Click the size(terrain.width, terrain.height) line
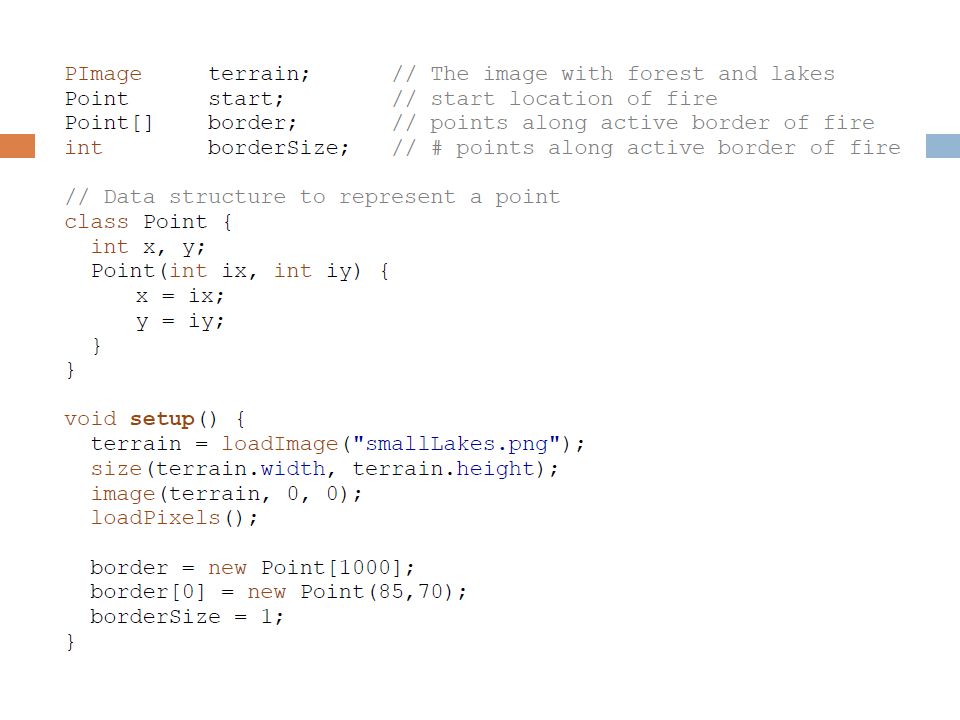Image resolution: width=960 pixels, height=720 pixels. click(x=324, y=469)
